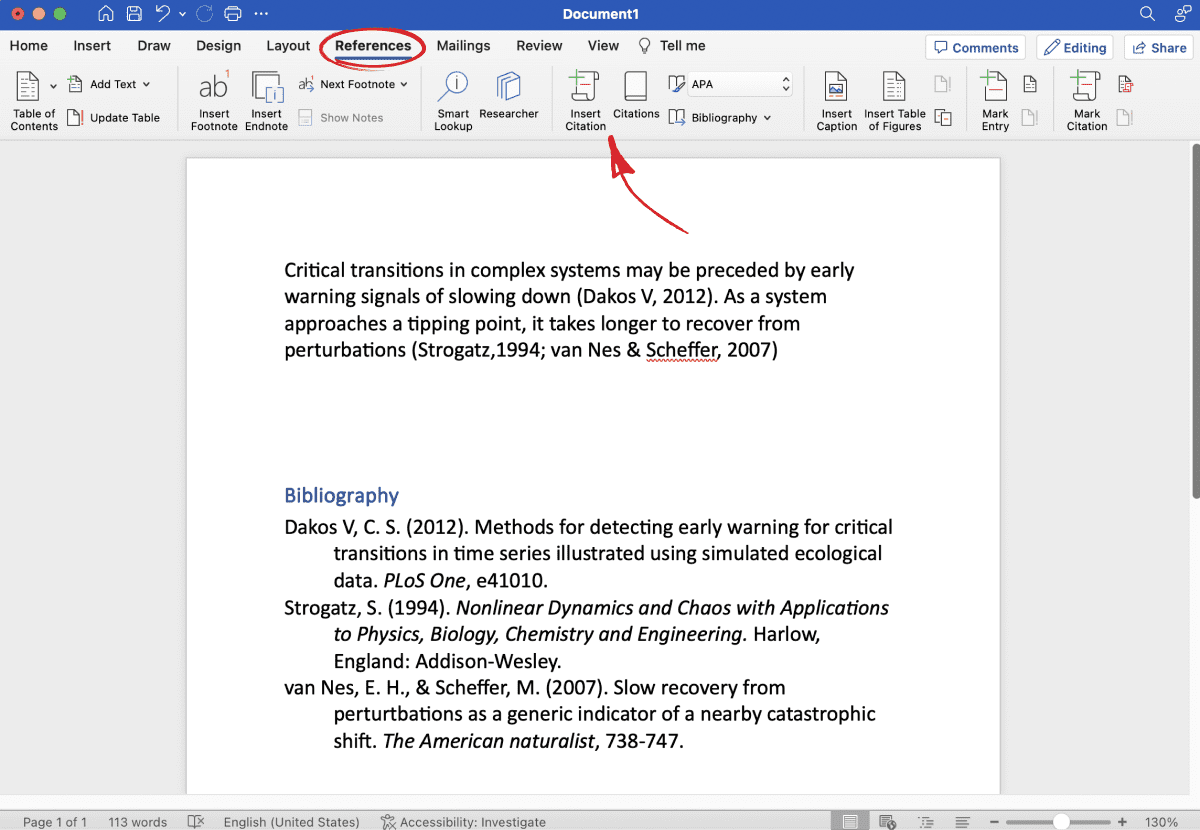Open the Add Text dropdown
The height and width of the screenshot is (830, 1200).
click(111, 84)
